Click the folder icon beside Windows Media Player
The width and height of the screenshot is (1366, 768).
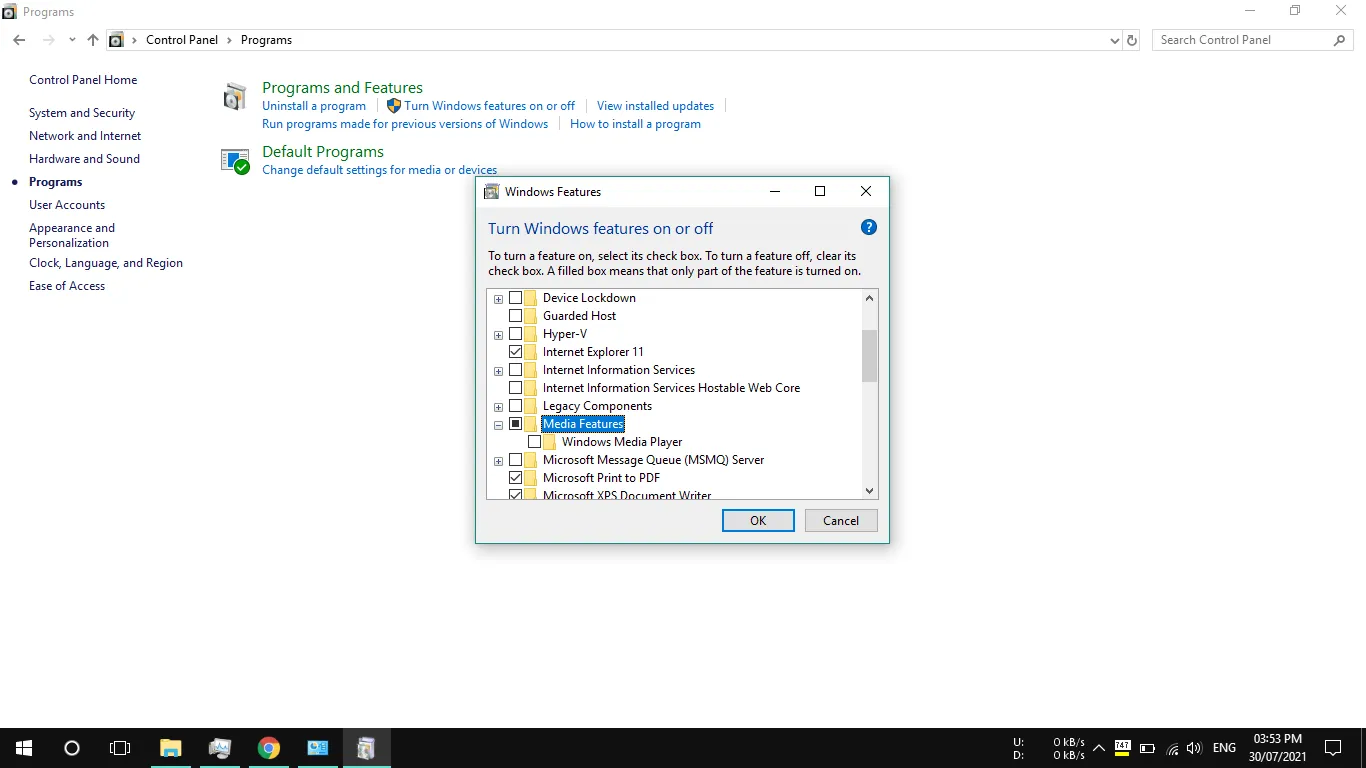[x=550, y=442]
